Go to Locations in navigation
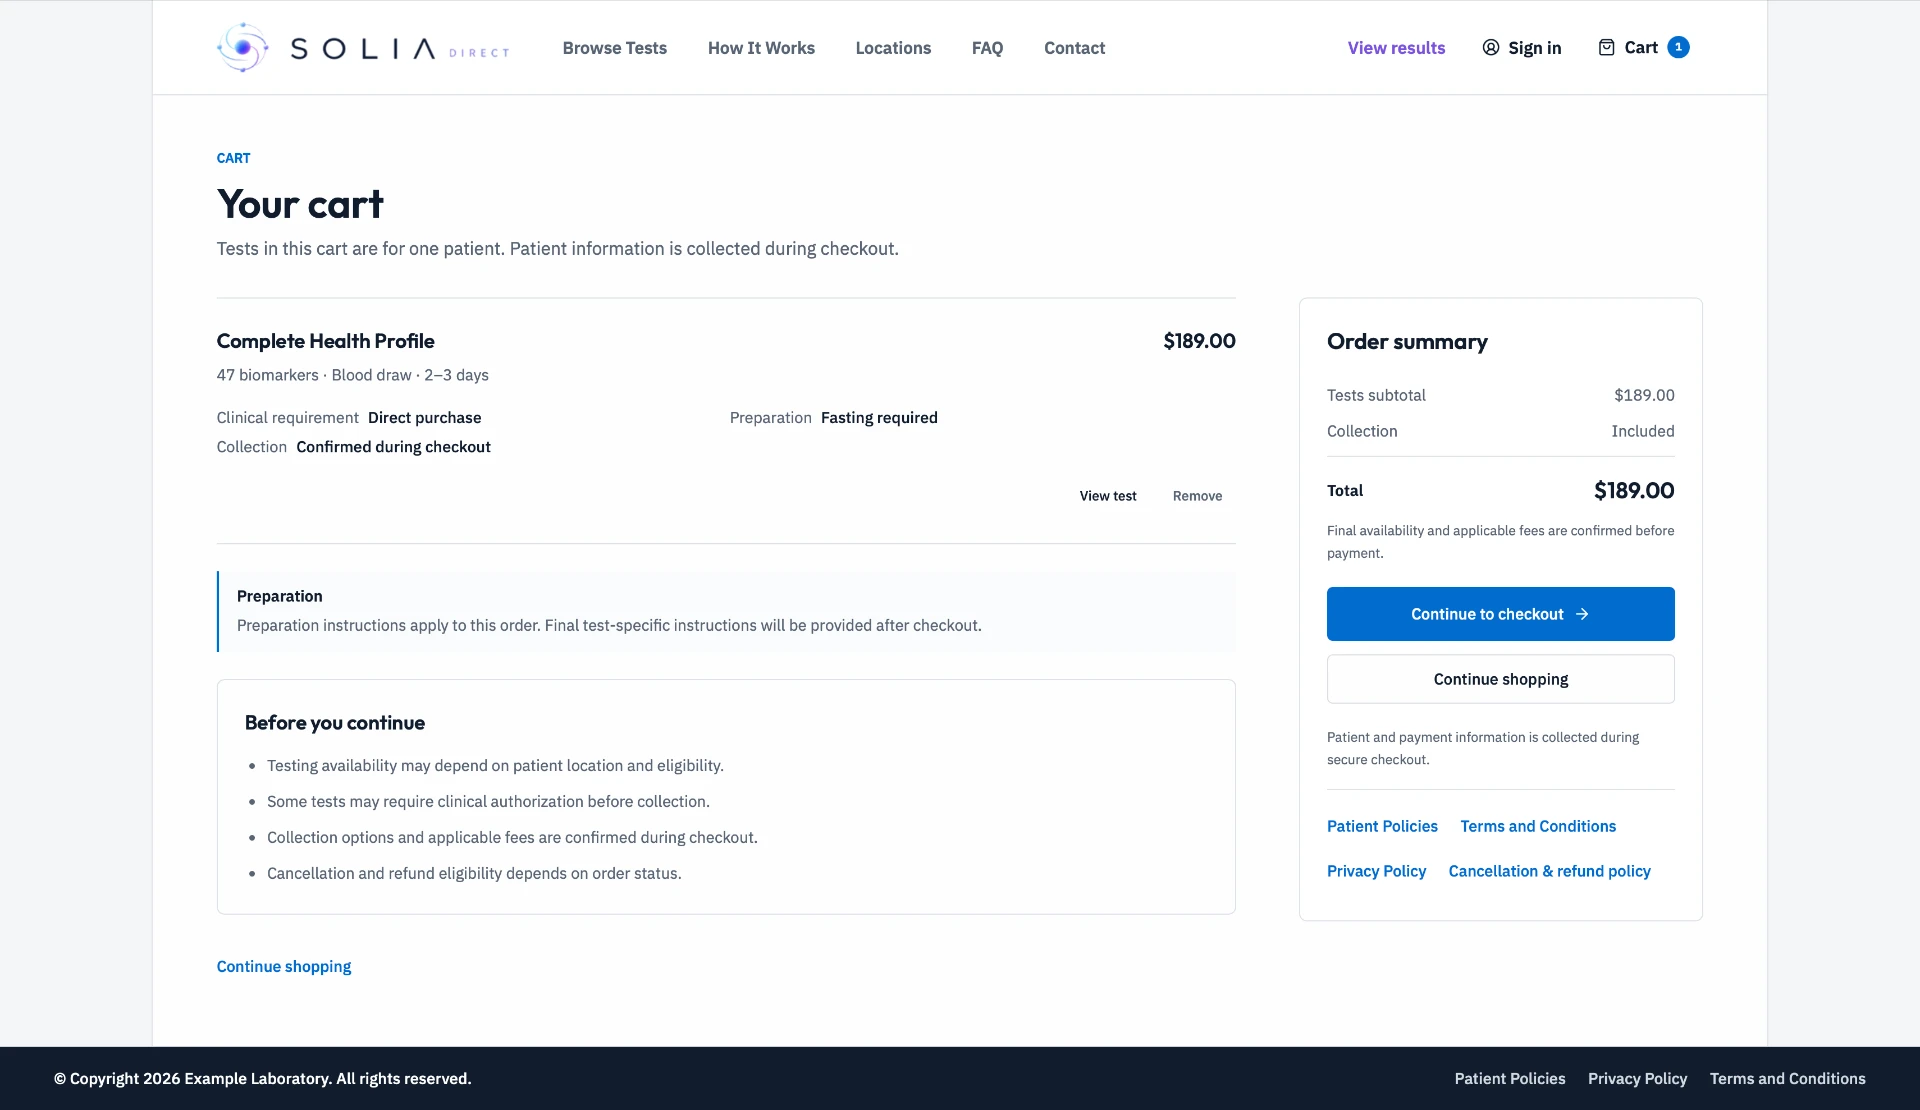 pos(893,48)
